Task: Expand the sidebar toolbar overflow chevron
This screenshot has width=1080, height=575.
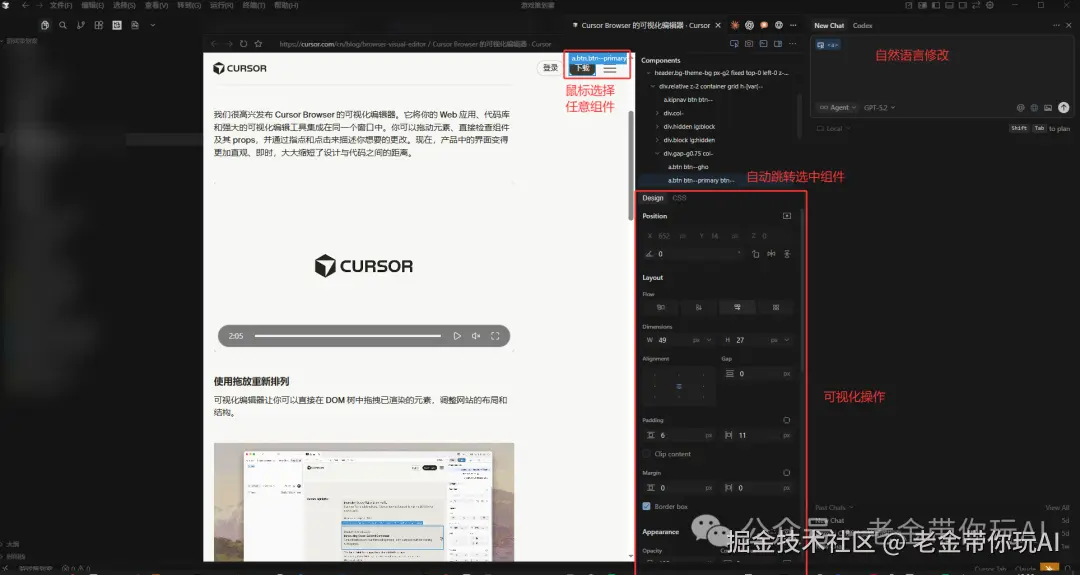Action: point(153,25)
